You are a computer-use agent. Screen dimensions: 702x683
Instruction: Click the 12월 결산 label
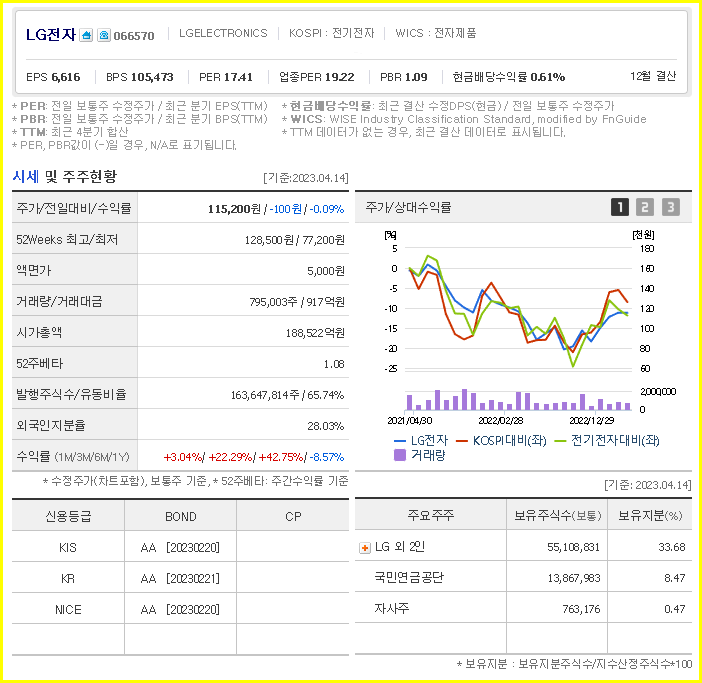tap(653, 76)
